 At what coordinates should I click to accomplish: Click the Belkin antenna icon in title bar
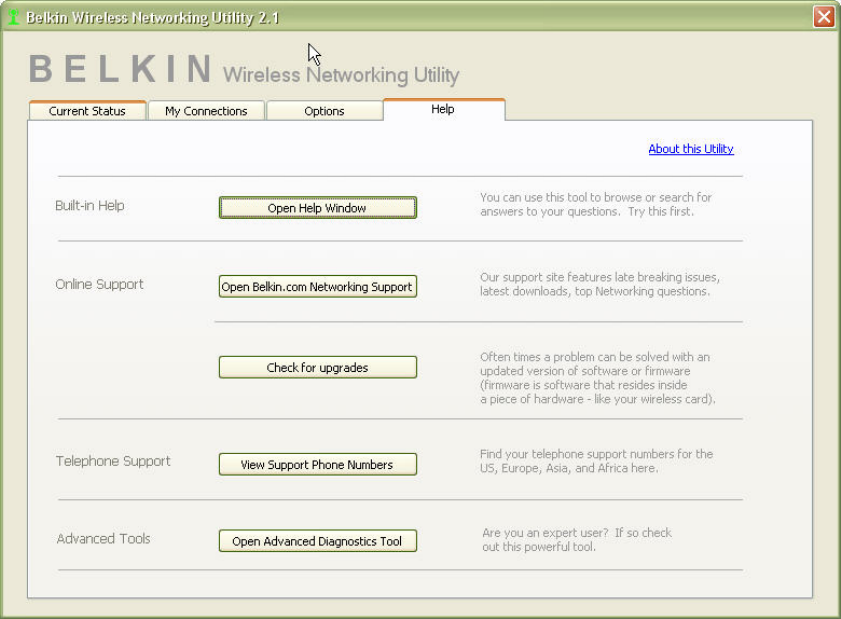click(x=13, y=17)
